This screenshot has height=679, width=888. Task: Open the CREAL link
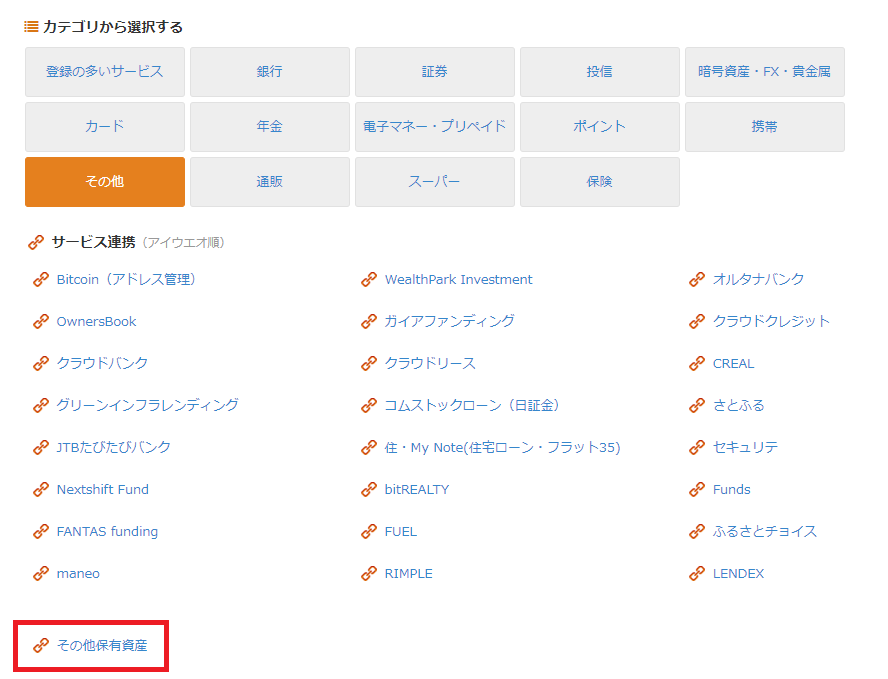(x=733, y=363)
